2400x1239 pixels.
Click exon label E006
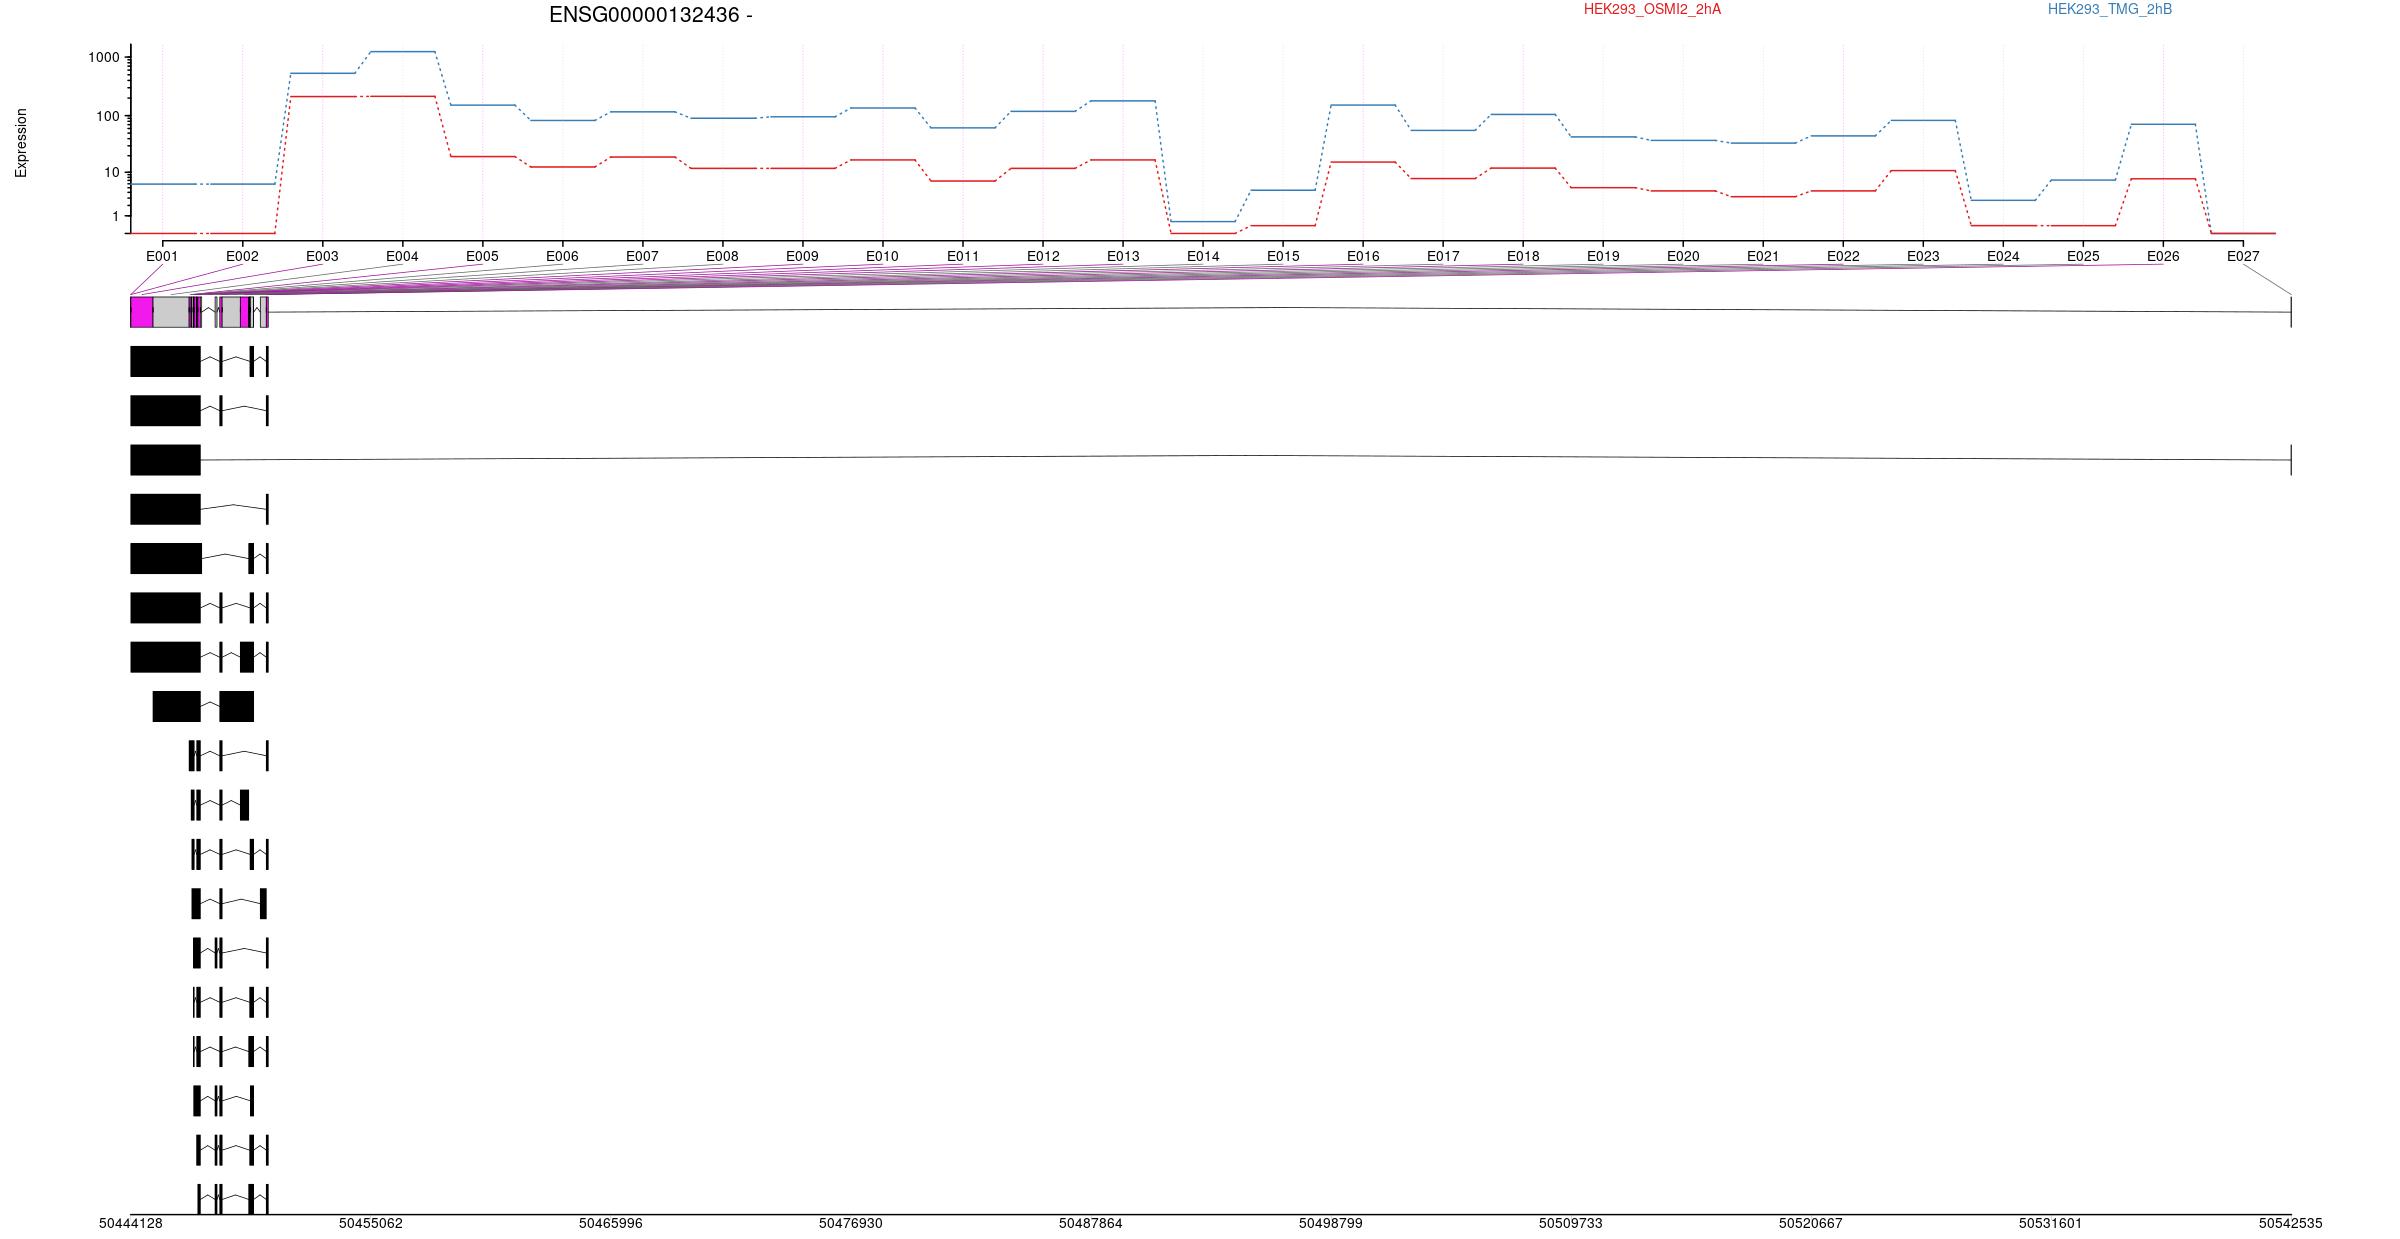click(x=562, y=256)
